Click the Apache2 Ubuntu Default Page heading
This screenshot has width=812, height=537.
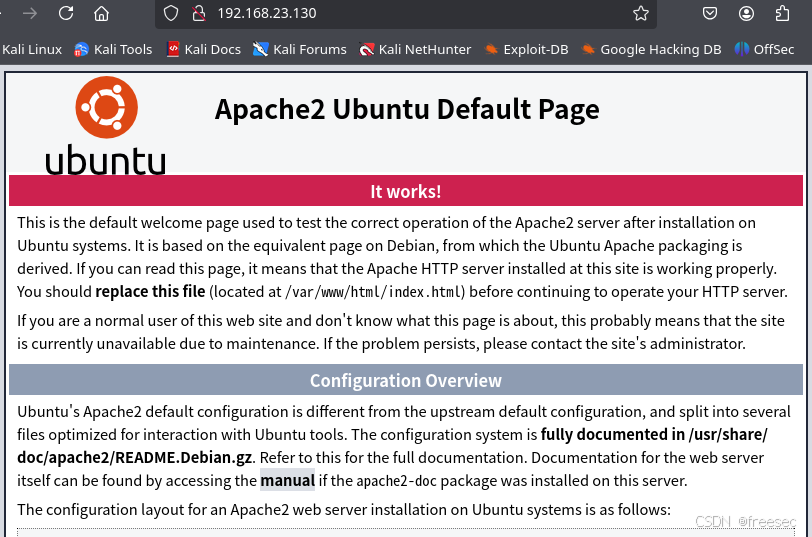coord(407,109)
